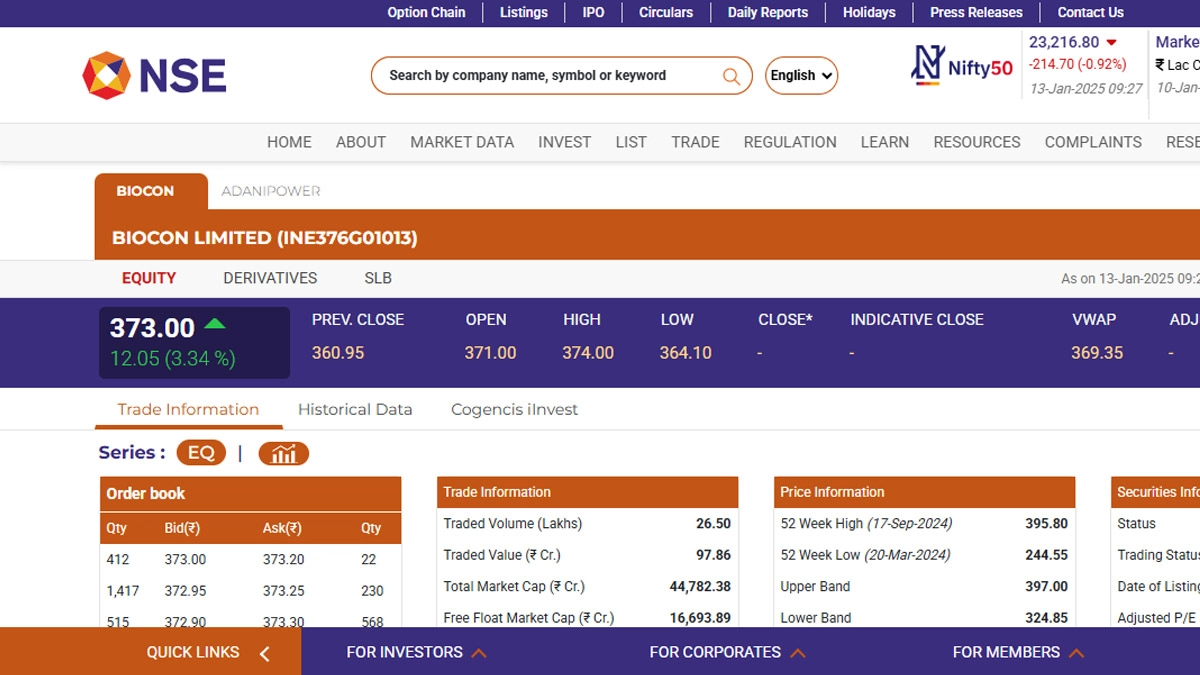Open the Derivatives tab
Screen dimensions: 1200x675
coord(270,278)
